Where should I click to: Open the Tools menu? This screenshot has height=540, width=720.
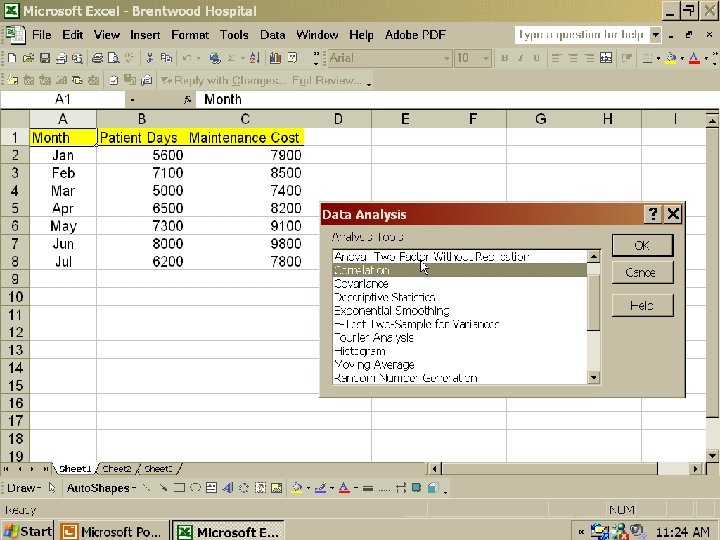click(x=234, y=34)
